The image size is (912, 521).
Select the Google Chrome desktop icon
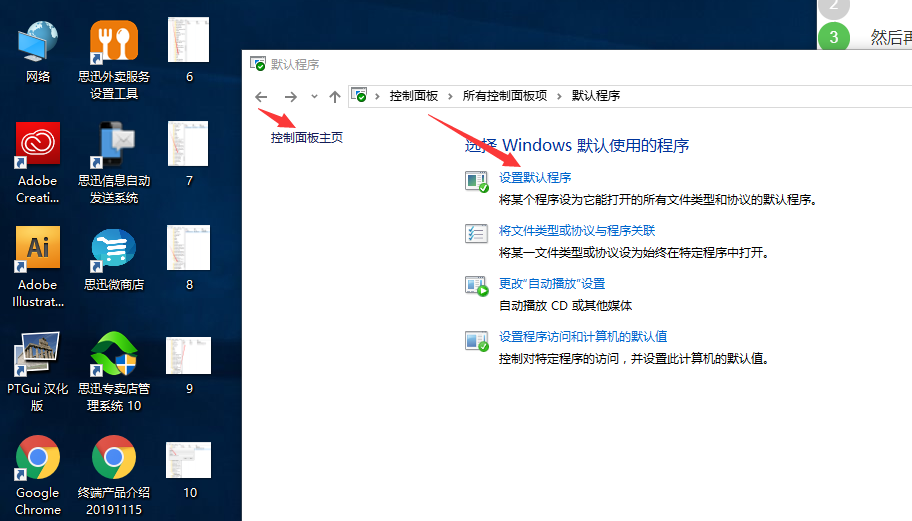tap(38, 475)
